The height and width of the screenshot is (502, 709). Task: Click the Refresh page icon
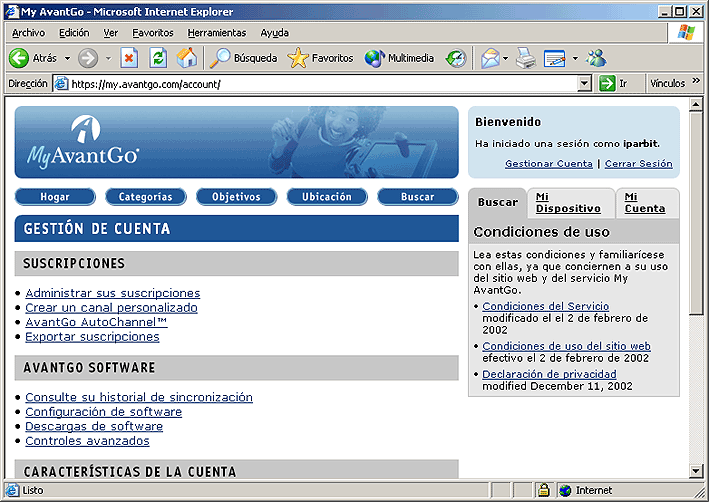point(157,58)
